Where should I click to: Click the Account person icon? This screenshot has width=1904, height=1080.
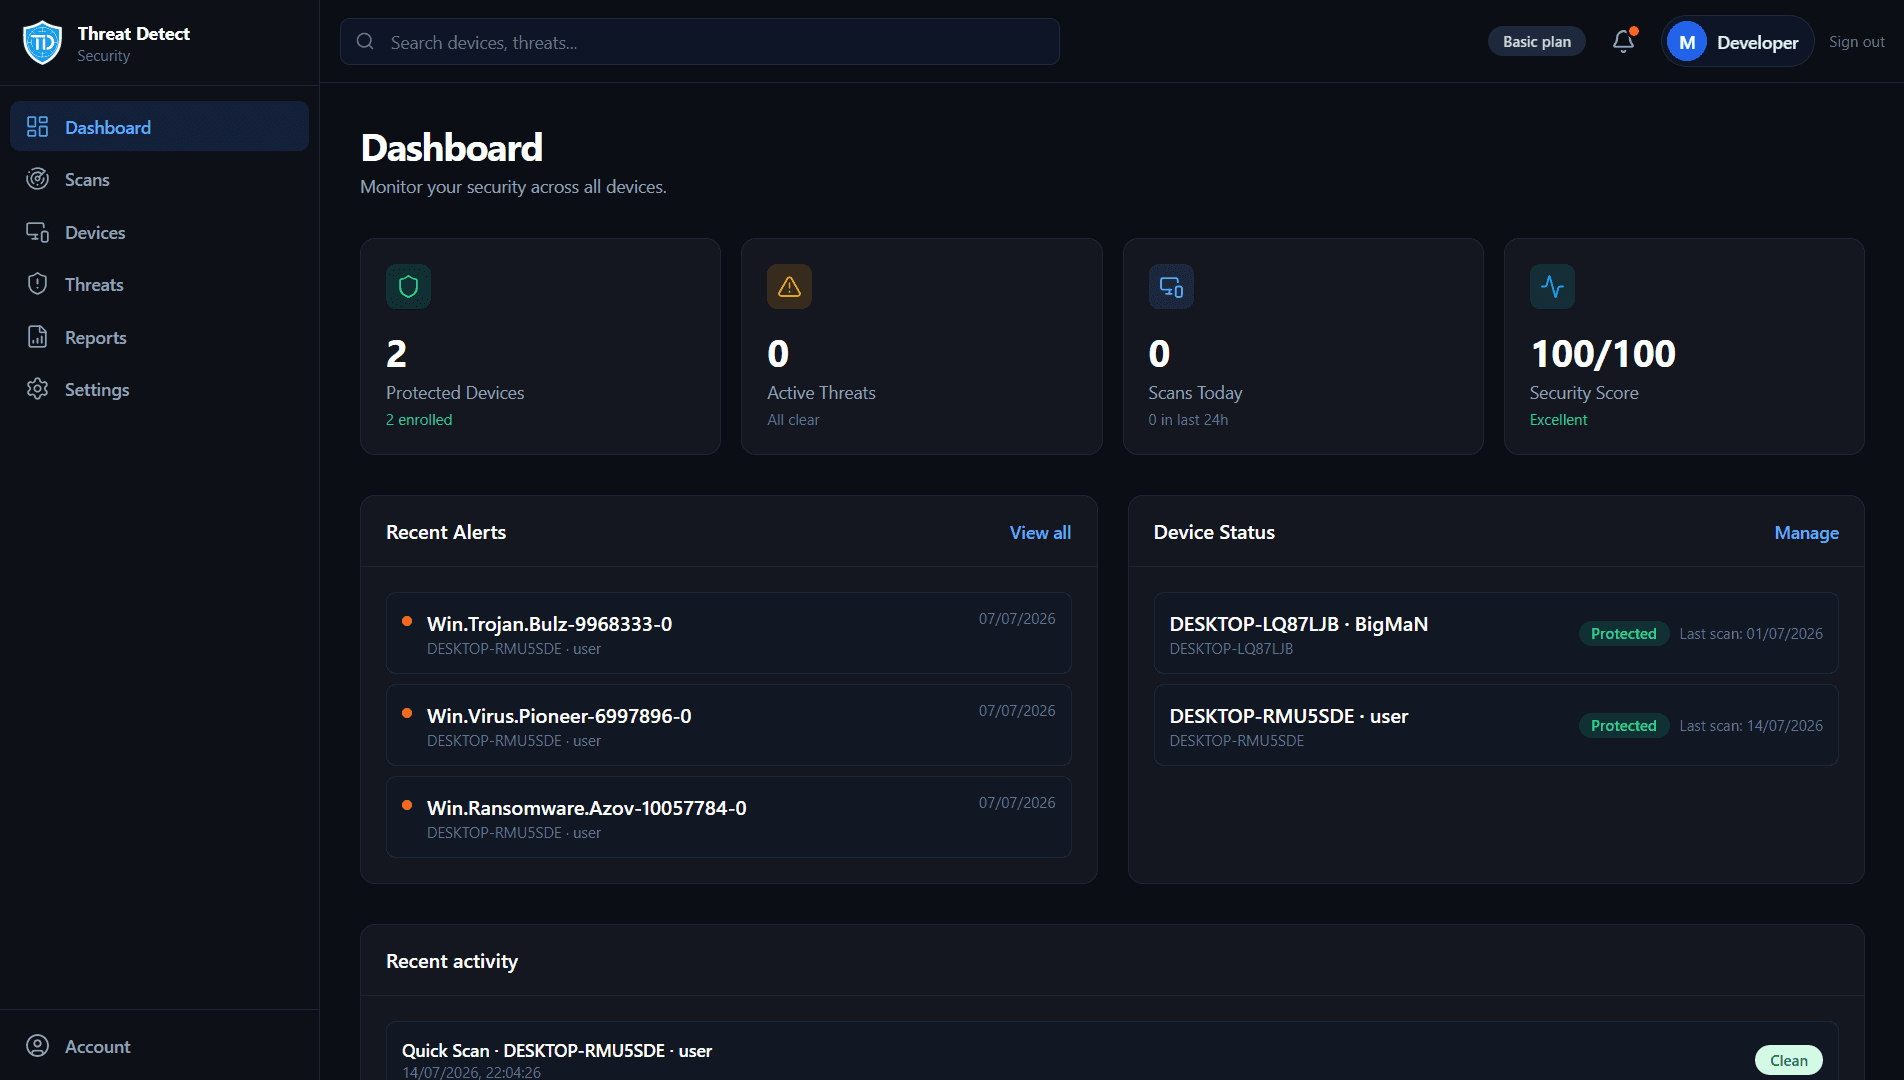pos(37,1046)
